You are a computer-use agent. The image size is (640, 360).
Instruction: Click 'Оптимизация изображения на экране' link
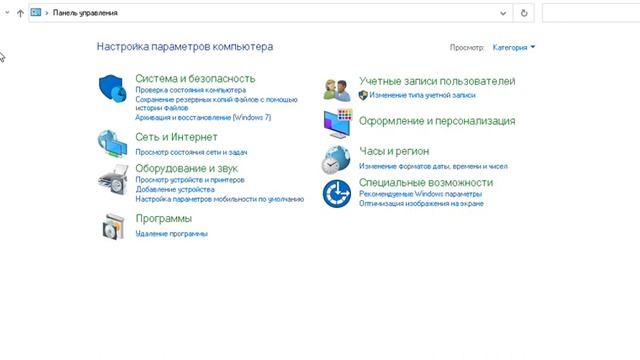[421, 203]
